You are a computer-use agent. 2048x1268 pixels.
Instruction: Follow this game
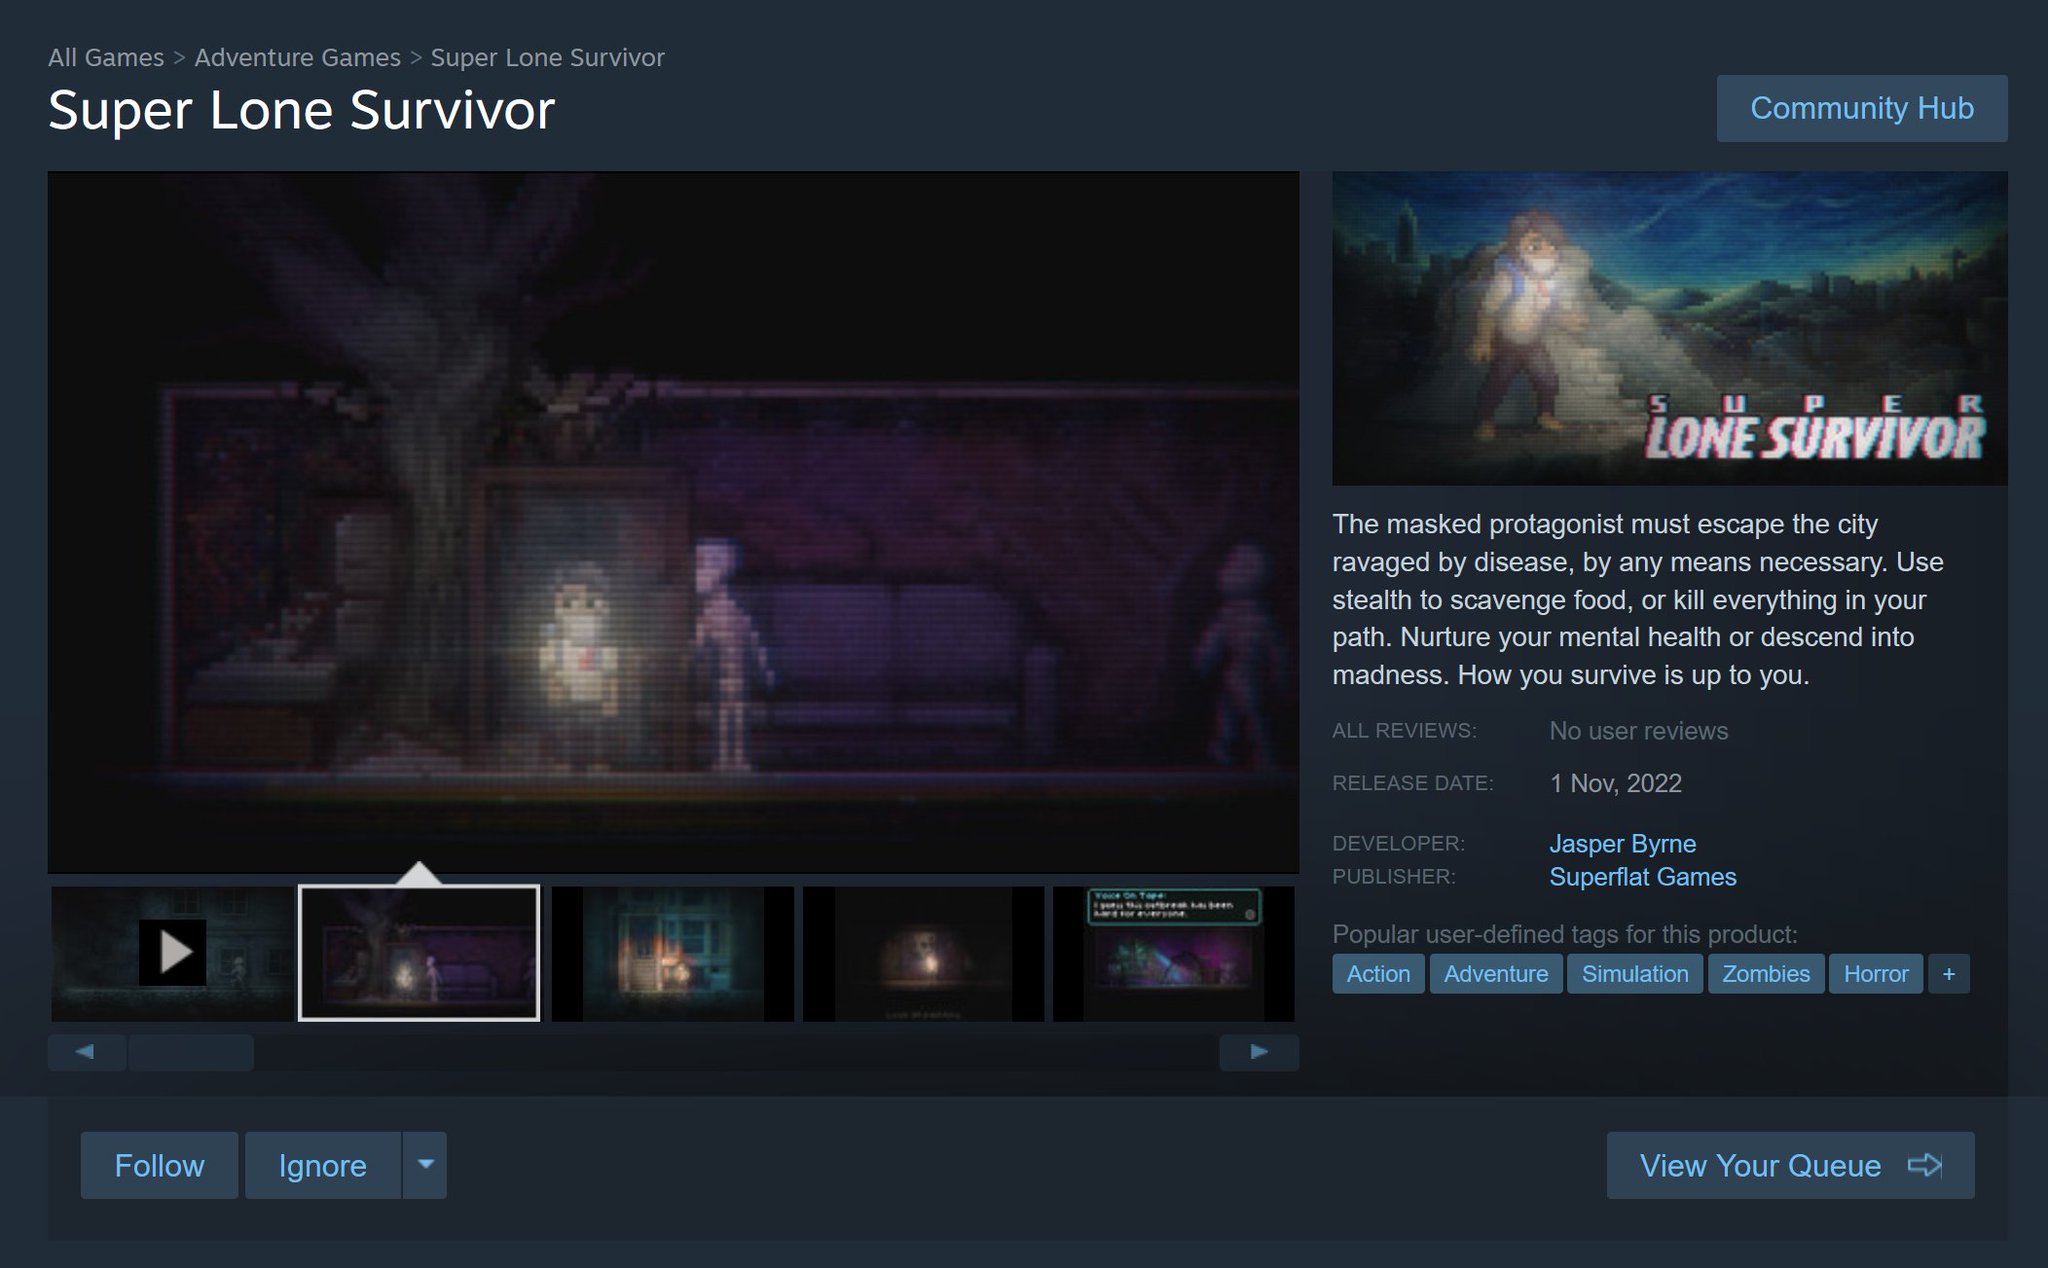click(x=159, y=1165)
